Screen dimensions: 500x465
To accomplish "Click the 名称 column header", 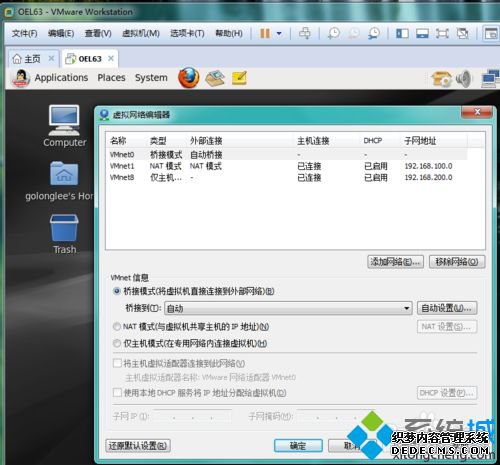I will pyautogui.click(x=118, y=141).
